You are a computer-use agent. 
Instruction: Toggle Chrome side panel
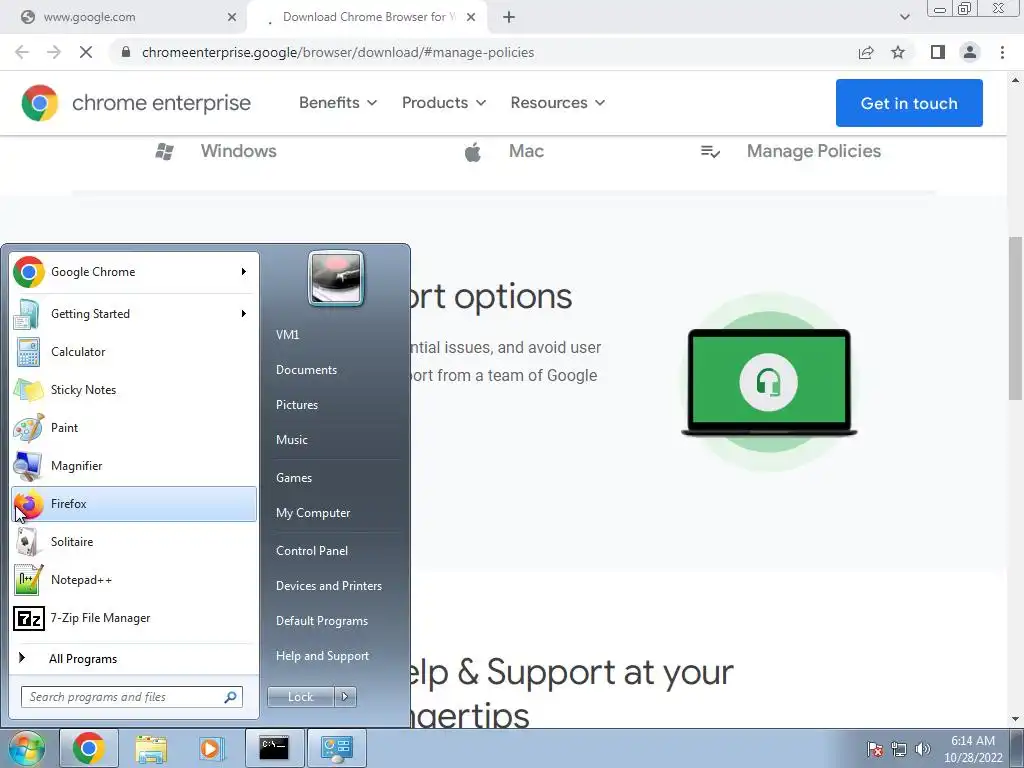[x=938, y=52]
